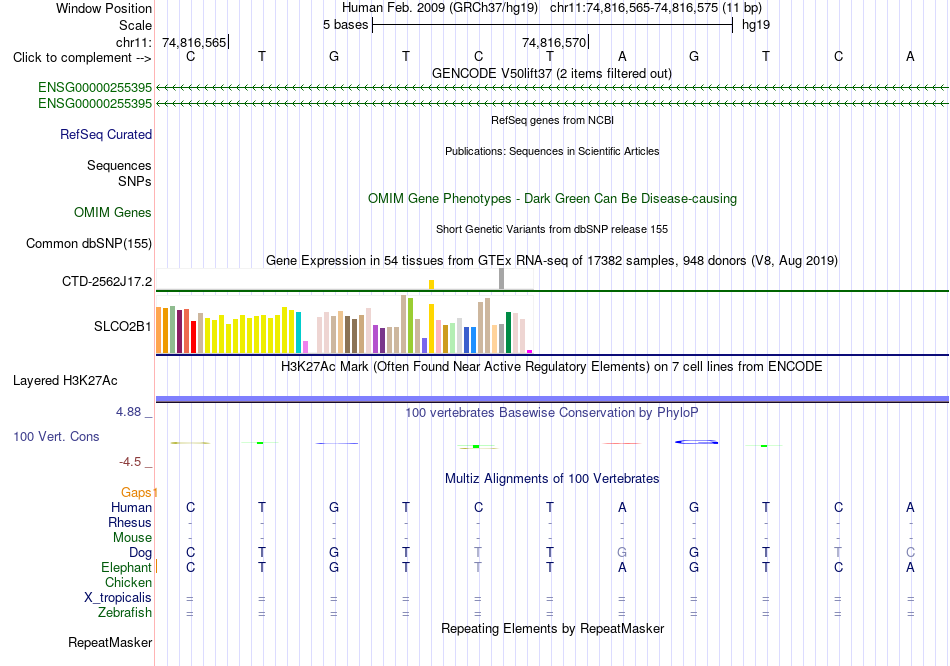Click the 'chr11:' base position label
The width and height of the screenshot is (950, 666).
[134, 42]
